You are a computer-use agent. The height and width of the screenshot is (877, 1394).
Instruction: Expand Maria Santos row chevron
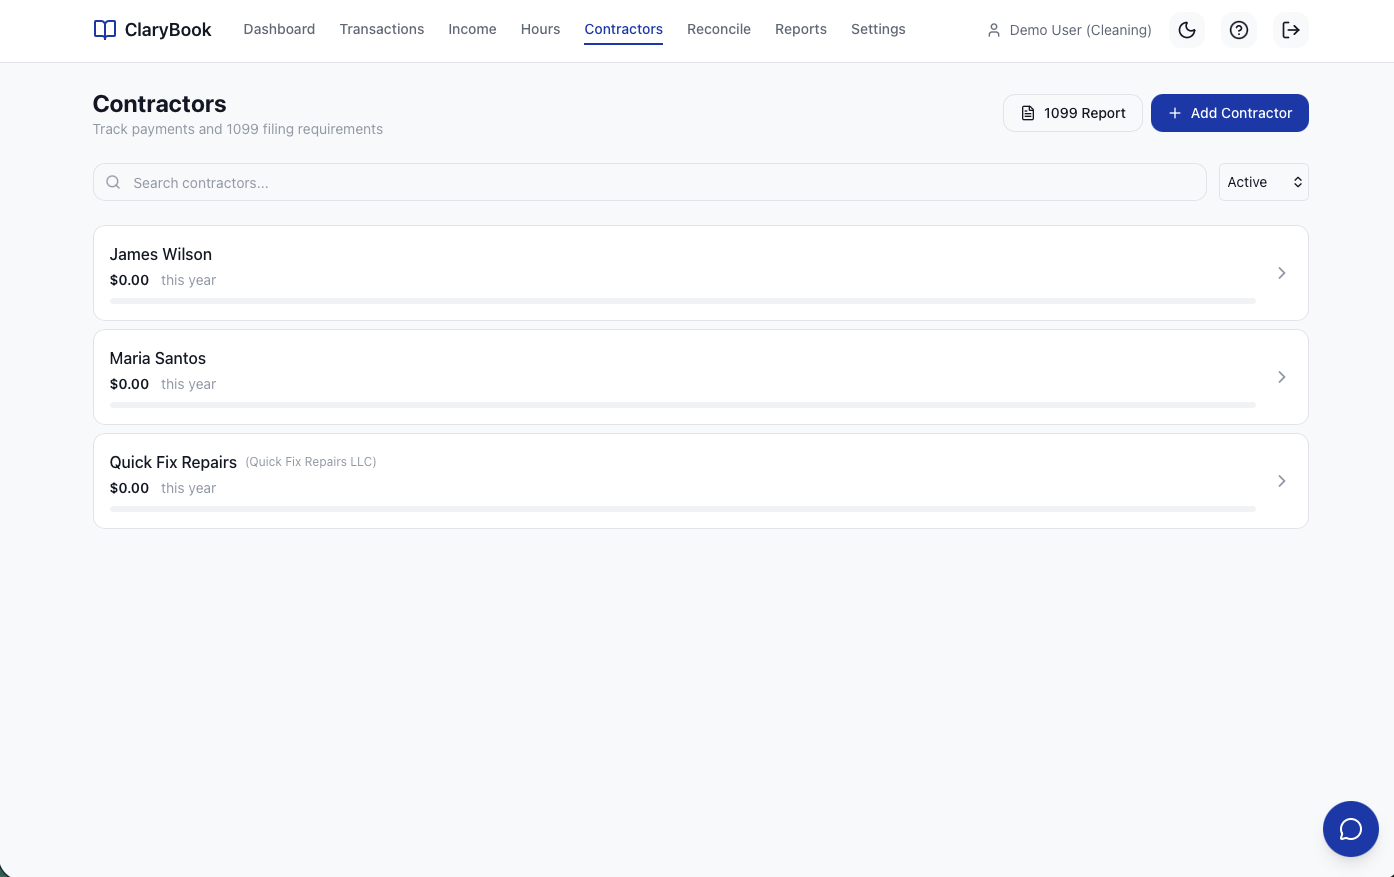click(x=1281, y=377)
